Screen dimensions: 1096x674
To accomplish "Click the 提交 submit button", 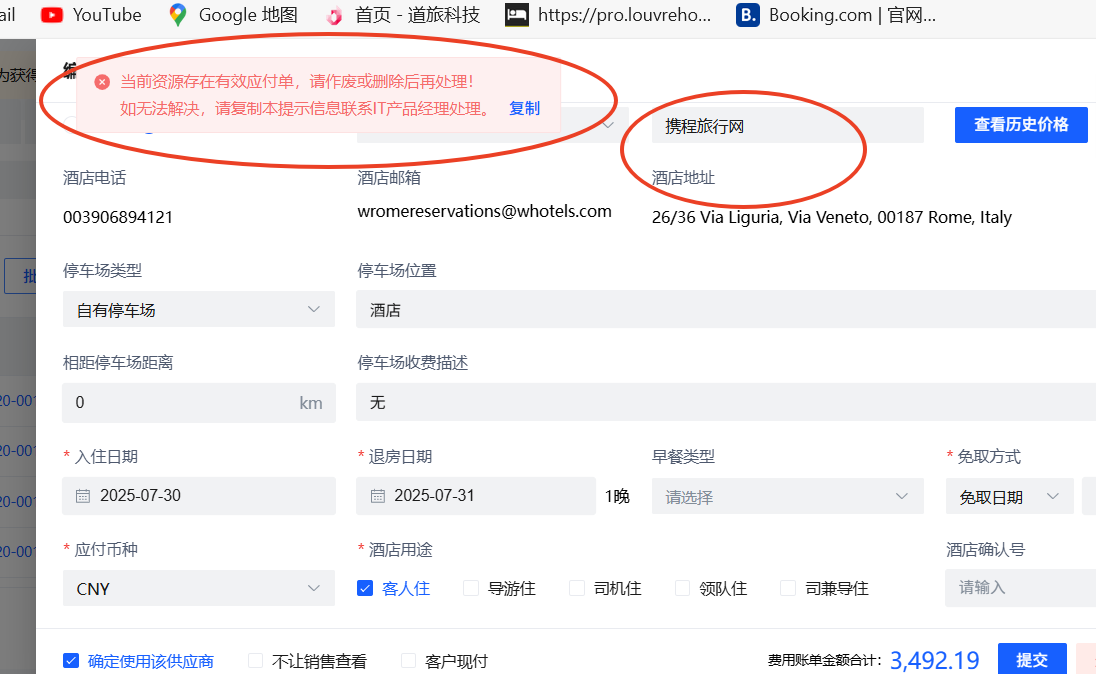I will 1031,659.
